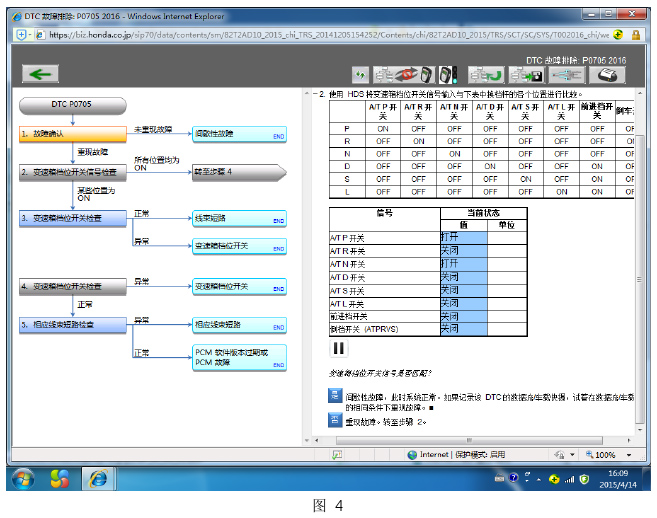Viewport: 657px width, 518px height.
Task: Click the green refresh arrows icon
Action: tap(360, 75)
